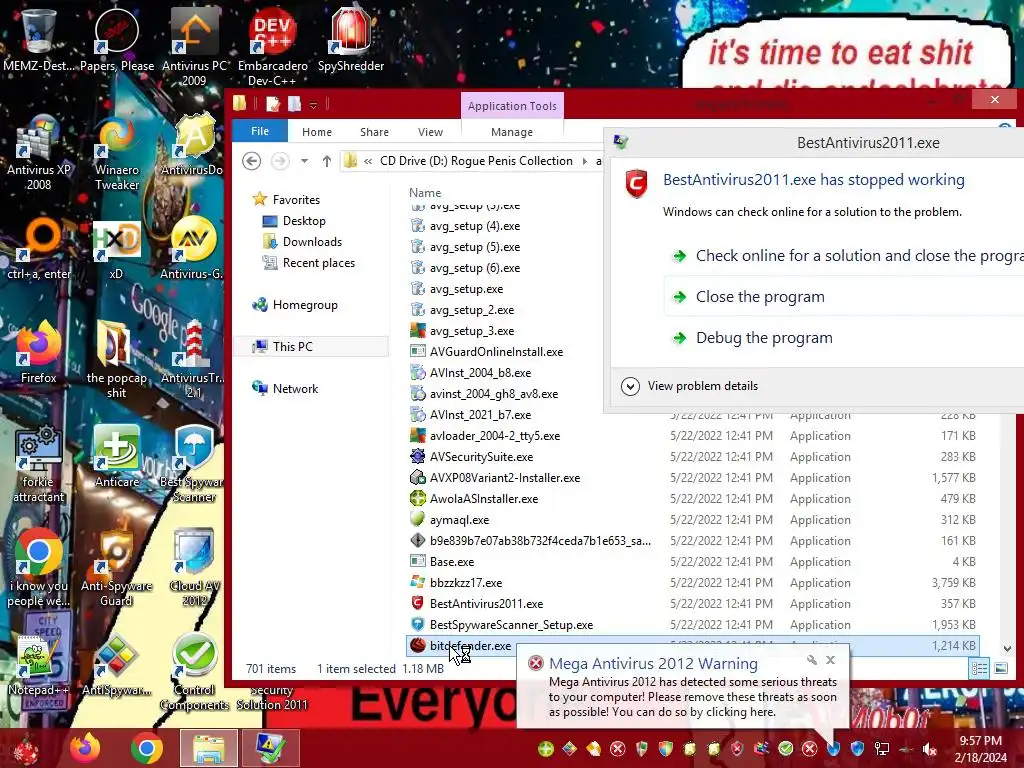Go up one folder level in Explorer
The image size is (1024, 768).
[x=327, y=161]
